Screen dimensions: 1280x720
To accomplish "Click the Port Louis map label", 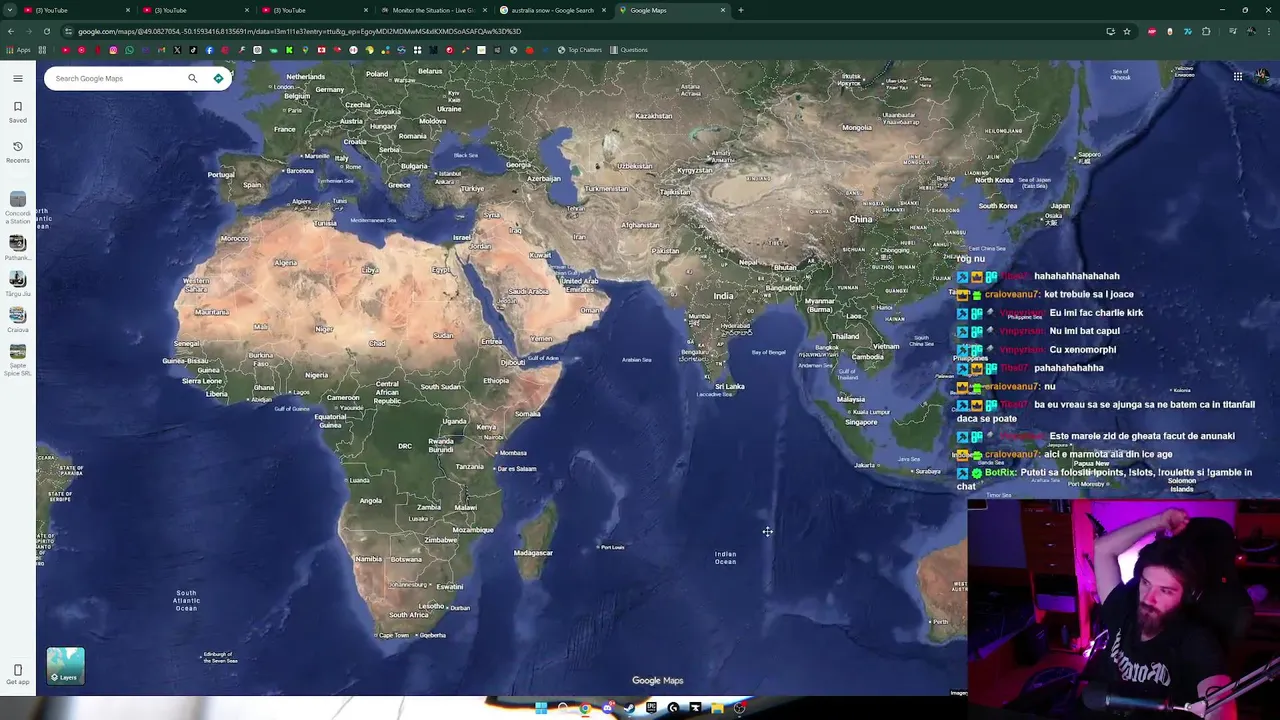I will (612, 547).
